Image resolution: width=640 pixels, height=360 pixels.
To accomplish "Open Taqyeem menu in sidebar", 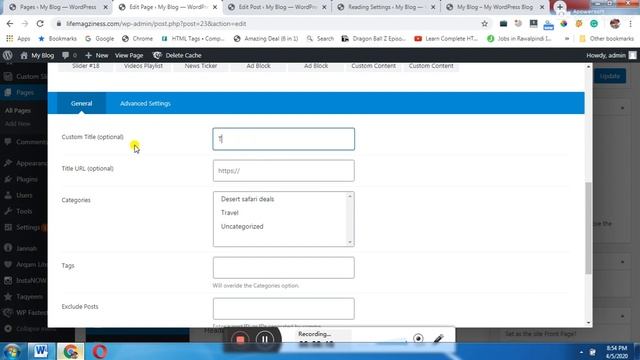I will click(24, 297).
